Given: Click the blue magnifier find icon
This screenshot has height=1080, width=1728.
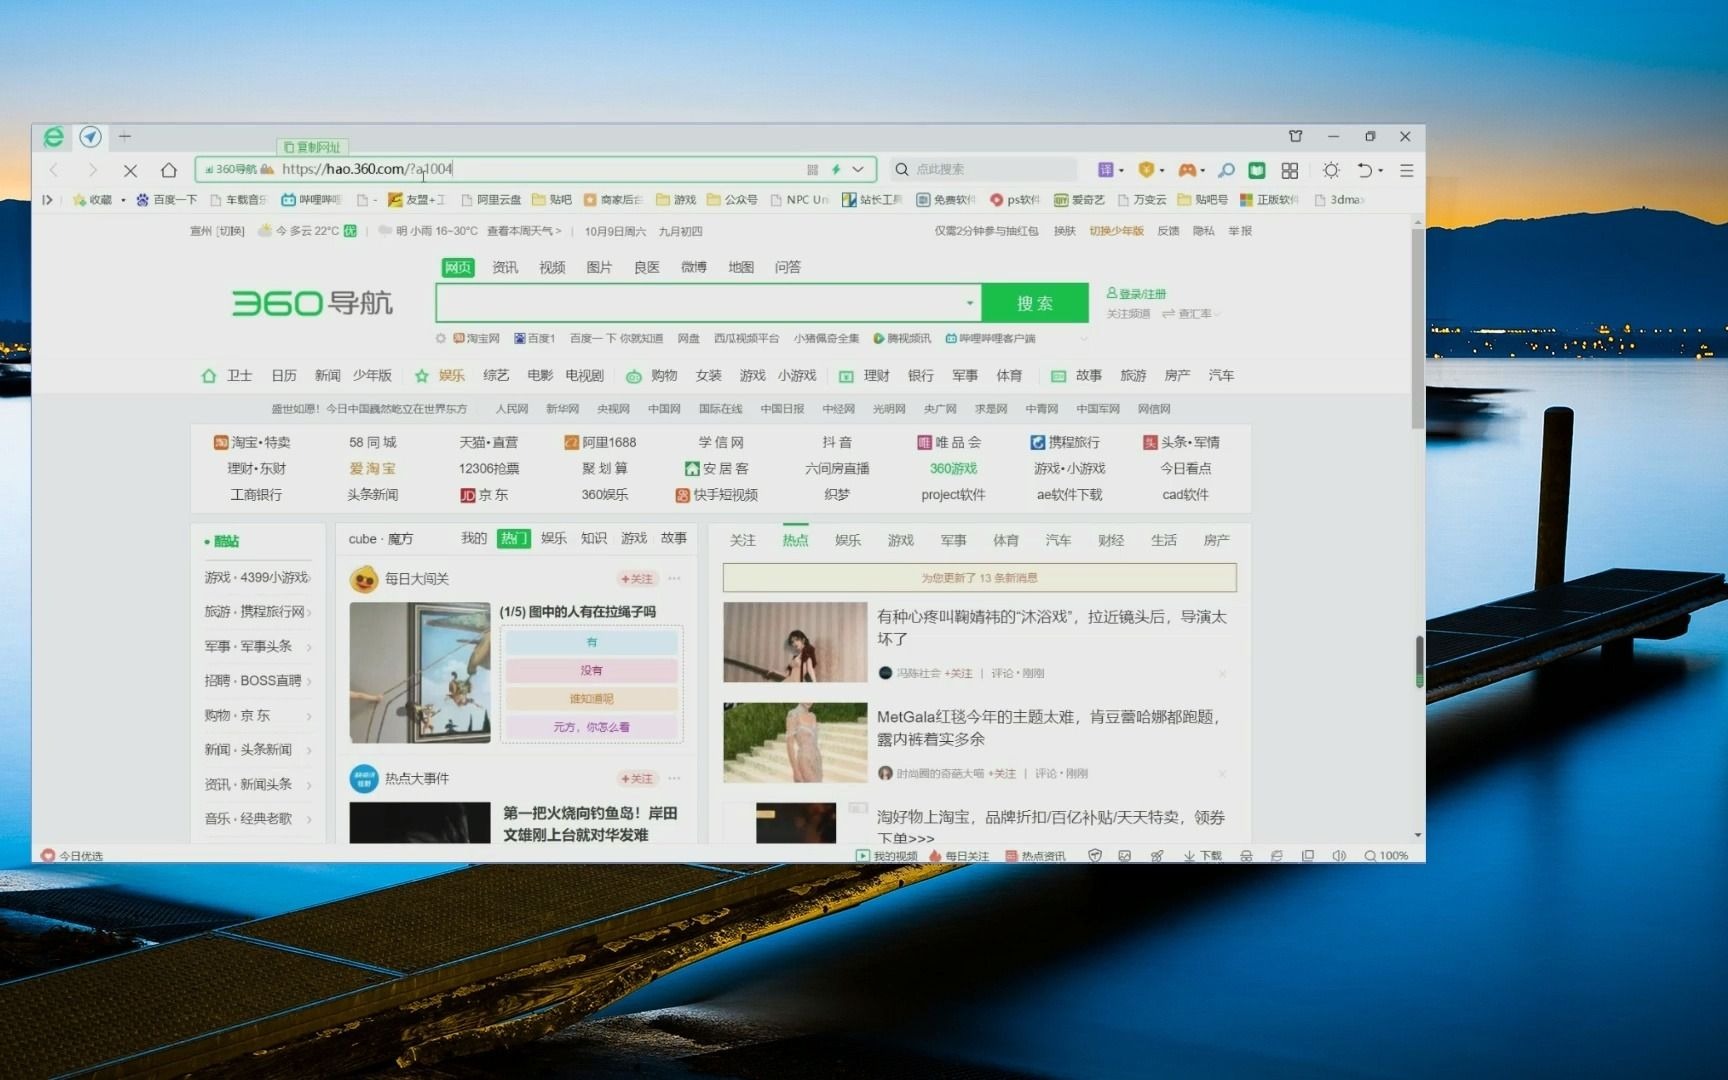Looking at the screenshot, I should (x=1226, y=170).
